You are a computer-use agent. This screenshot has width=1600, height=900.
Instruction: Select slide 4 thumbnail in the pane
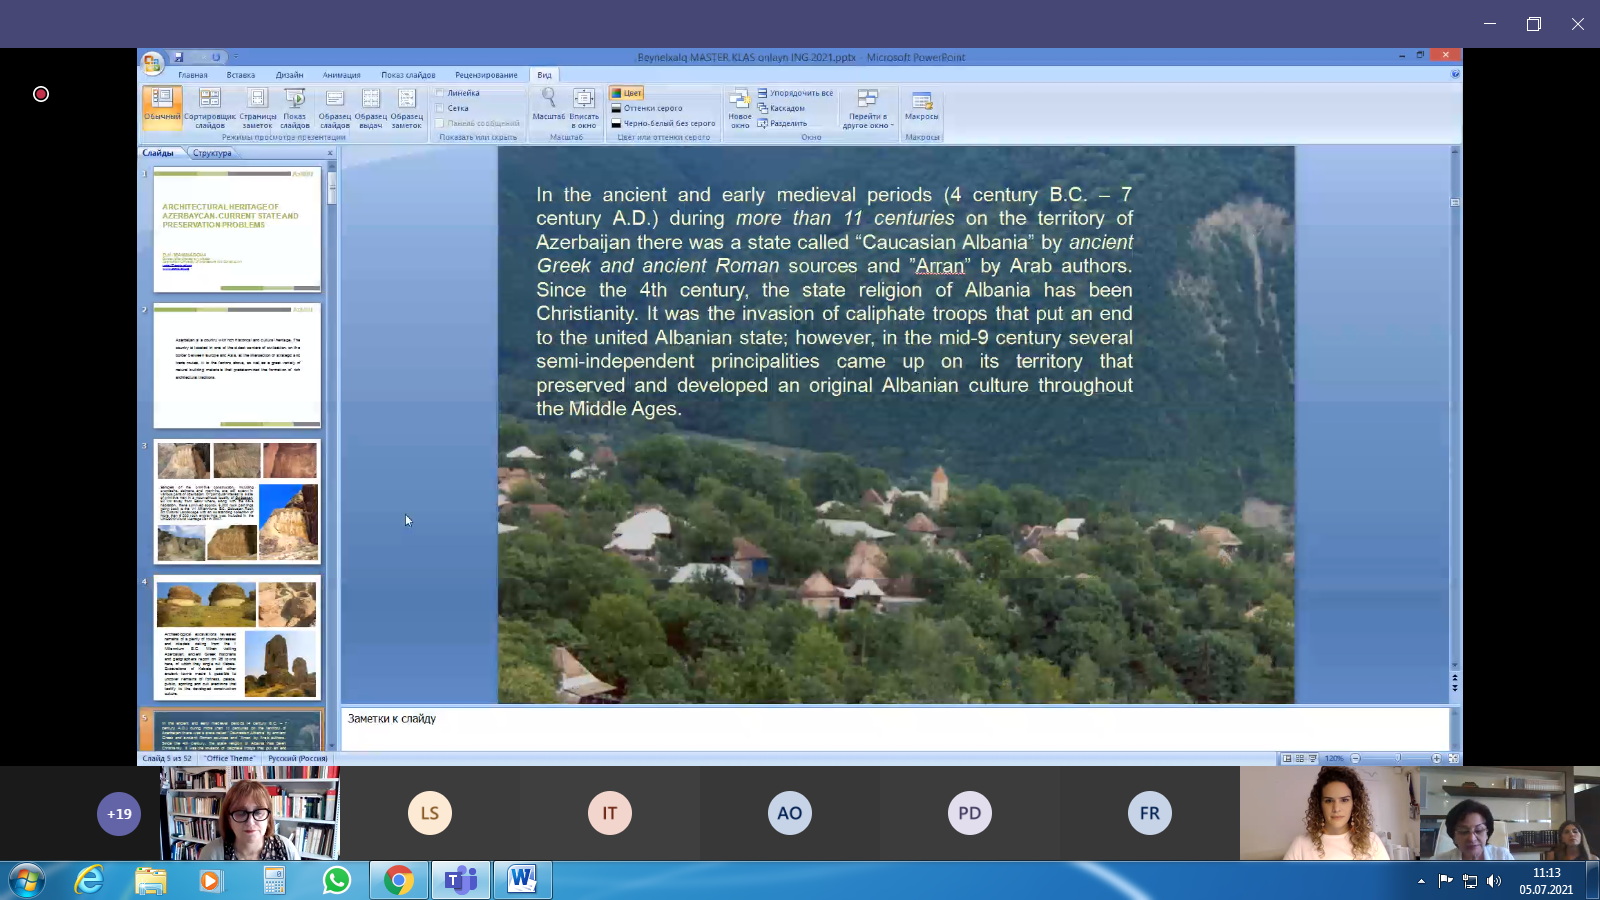tap(237, 638)
